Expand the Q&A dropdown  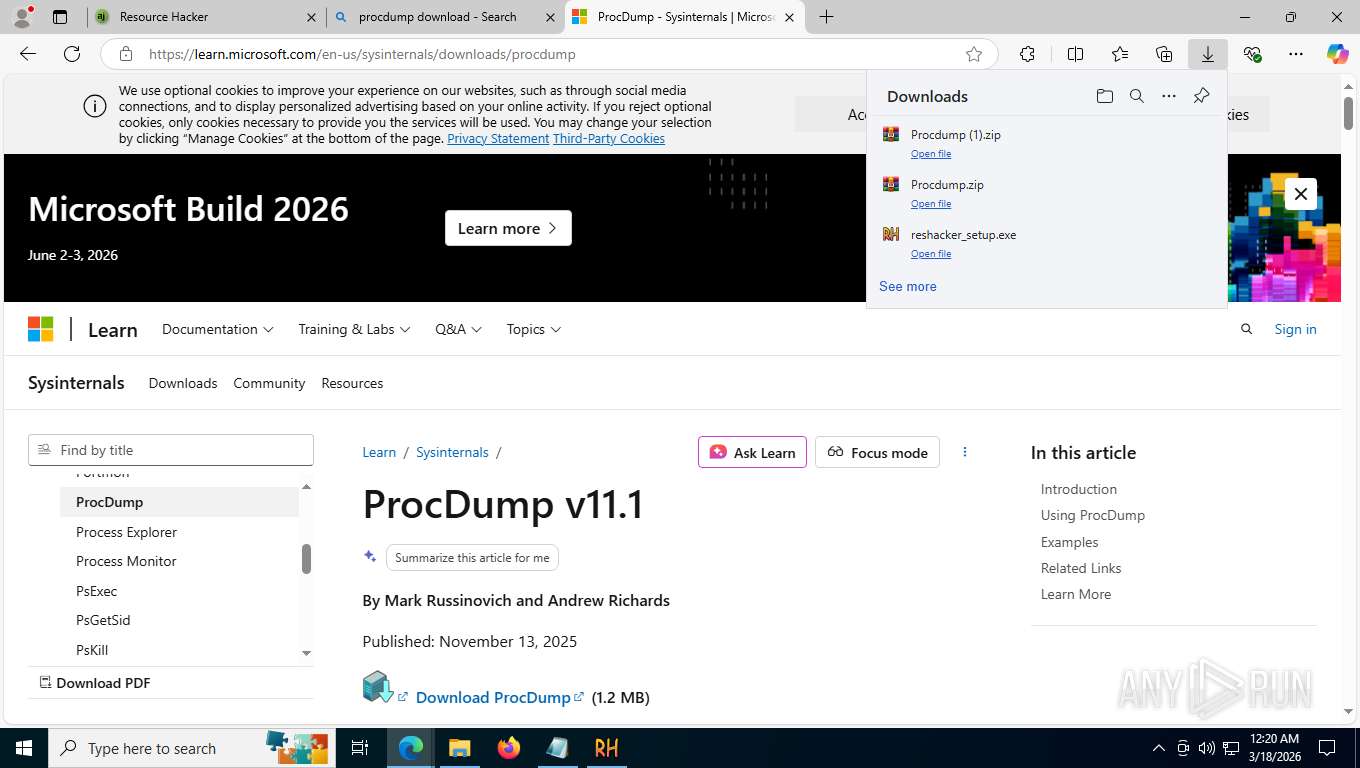[458, 329]
